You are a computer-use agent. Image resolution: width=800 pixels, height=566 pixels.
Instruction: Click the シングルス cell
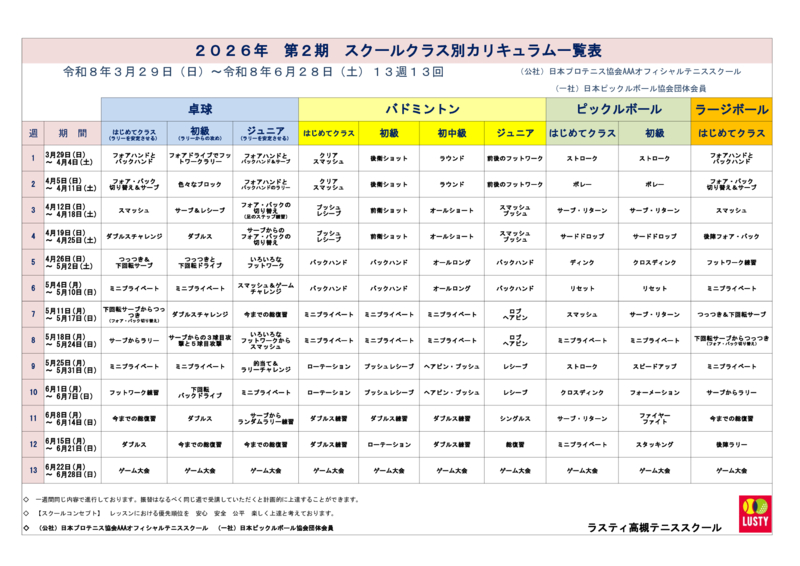tap(515, 419)
